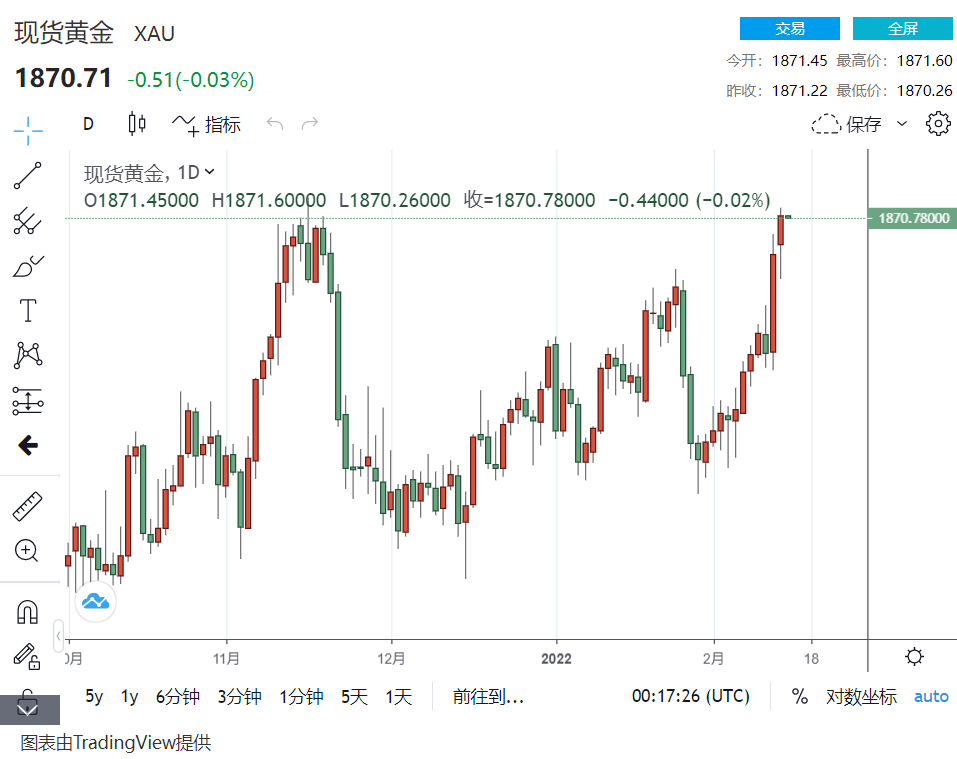Open chart settings gear at top right
The image size is (957, 759).
coord(937,124)
